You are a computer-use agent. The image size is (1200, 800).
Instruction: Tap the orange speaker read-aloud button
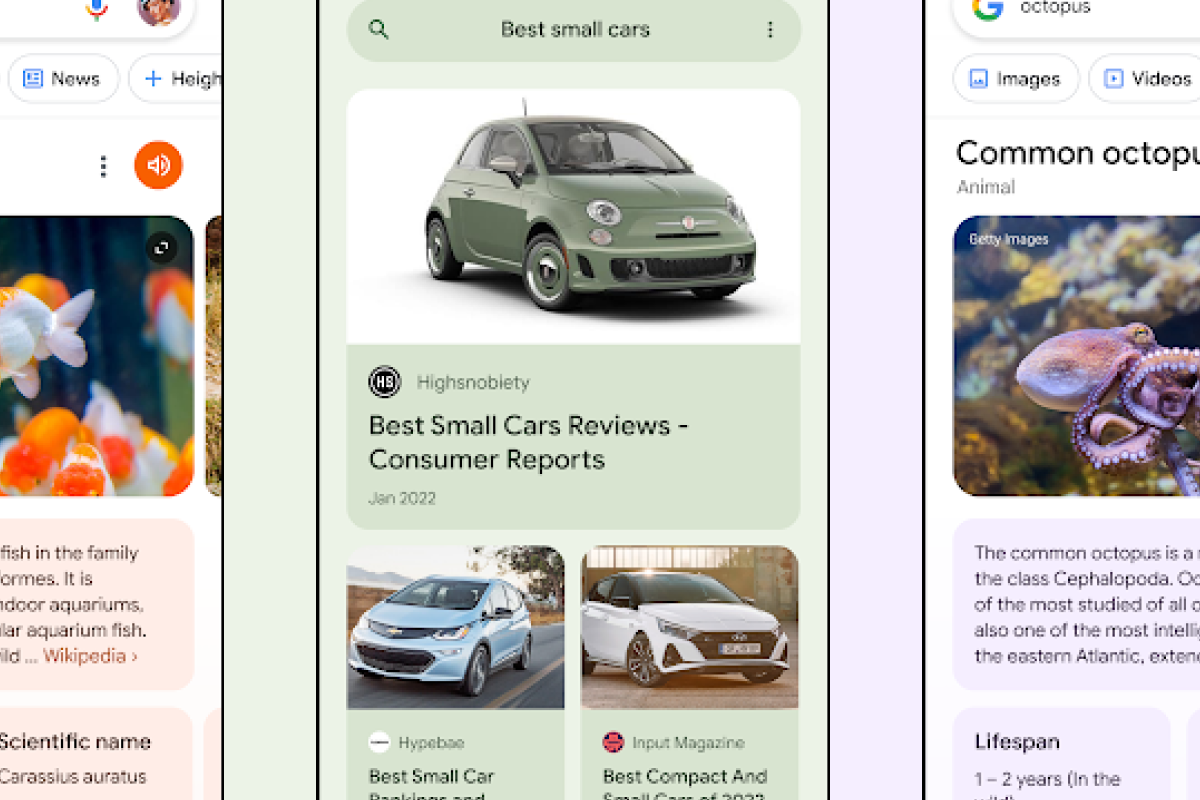[158, 165]
